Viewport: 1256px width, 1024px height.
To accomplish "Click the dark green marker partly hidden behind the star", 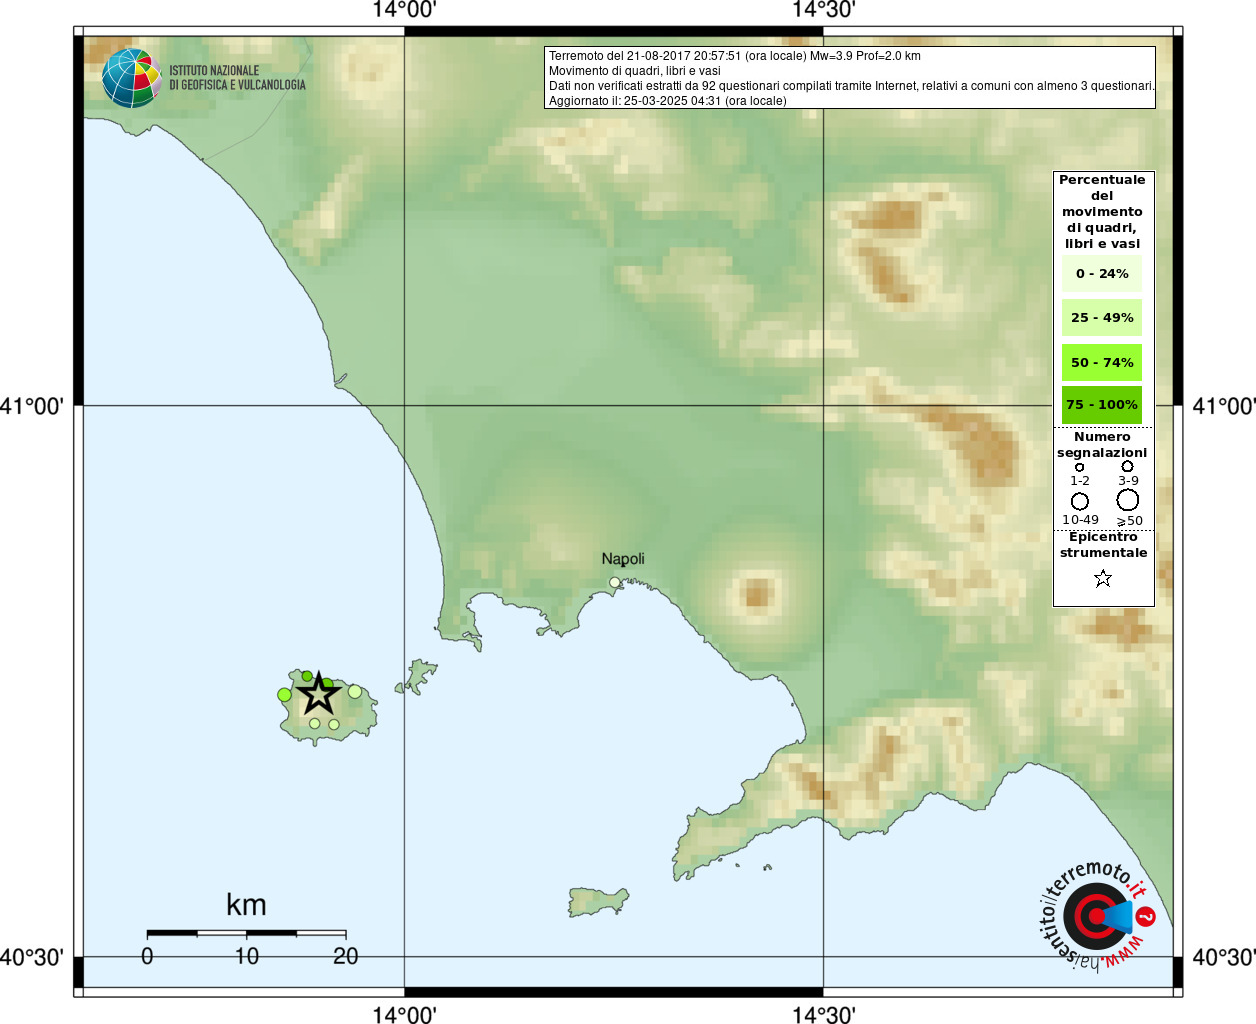I will (x=327, y=684).
